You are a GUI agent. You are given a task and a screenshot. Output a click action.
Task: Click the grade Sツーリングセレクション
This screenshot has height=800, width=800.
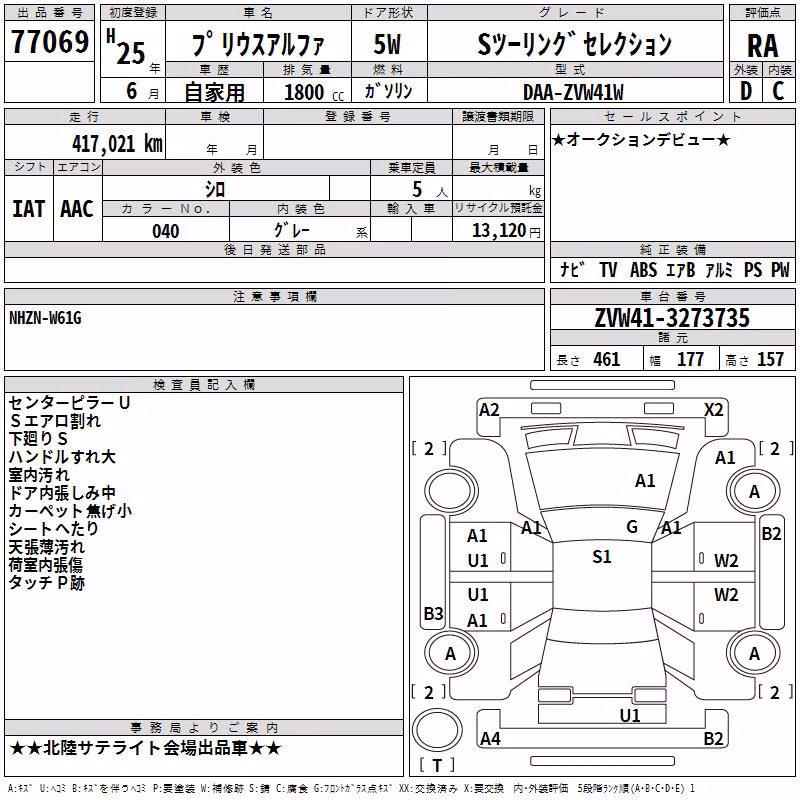click(x=575, y=44)
